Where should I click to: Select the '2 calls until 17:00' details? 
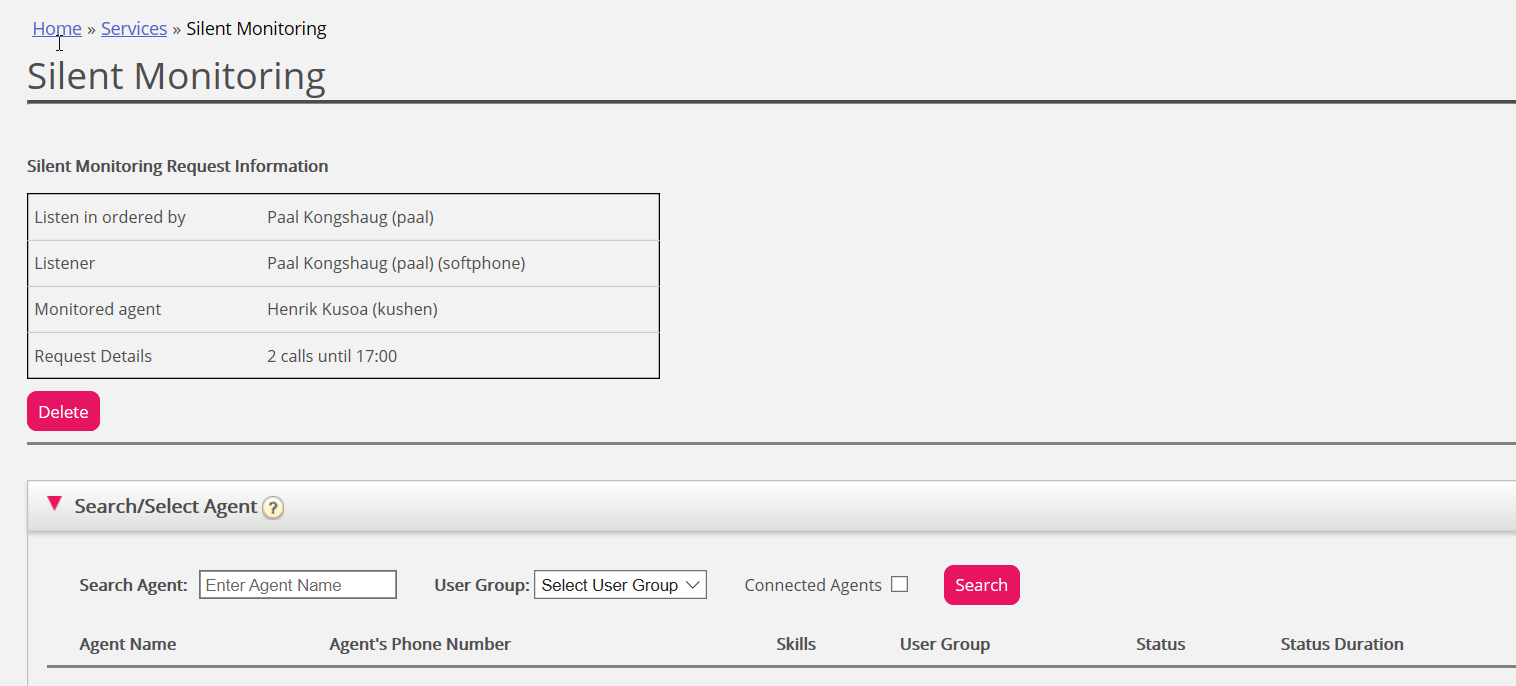click(332, 356)
